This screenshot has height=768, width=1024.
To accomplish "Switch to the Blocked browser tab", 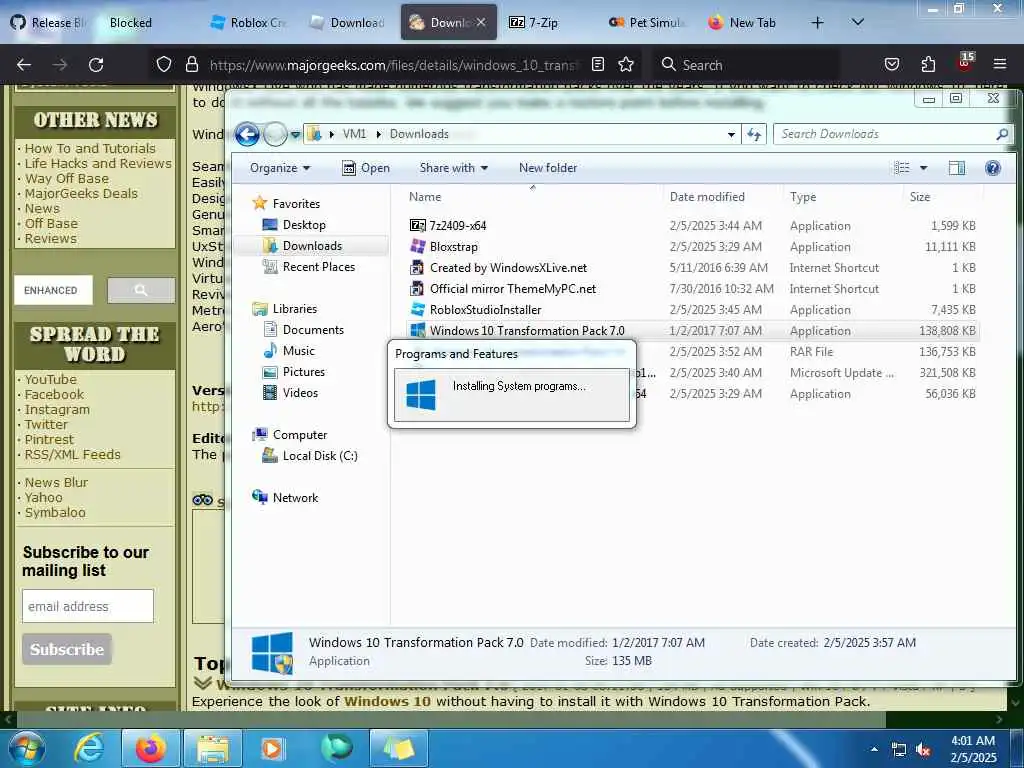I will coord(131,23).
